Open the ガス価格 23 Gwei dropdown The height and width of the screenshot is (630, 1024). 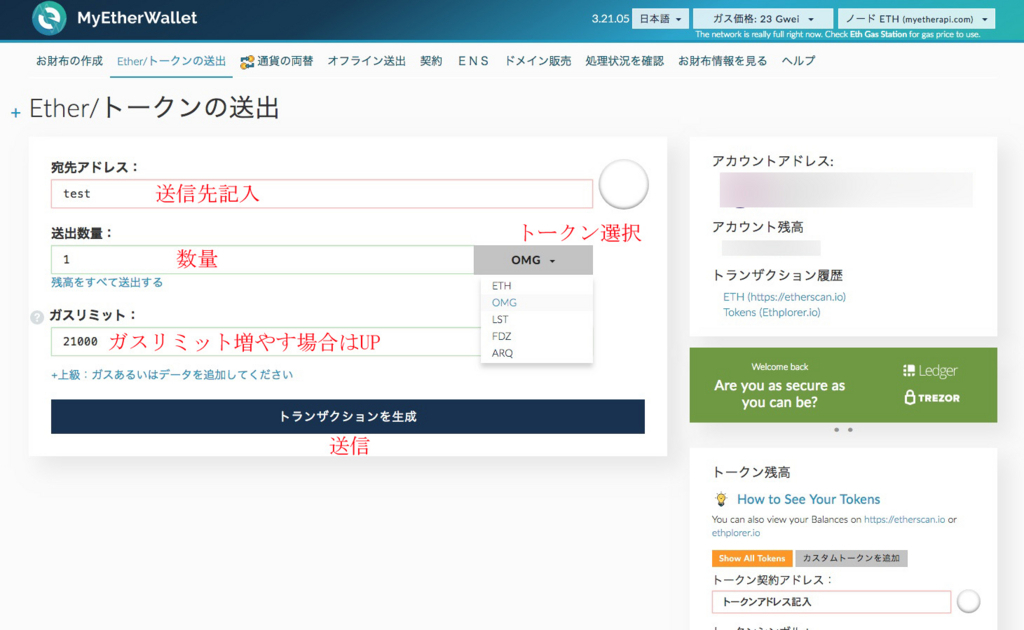[763, 19]
